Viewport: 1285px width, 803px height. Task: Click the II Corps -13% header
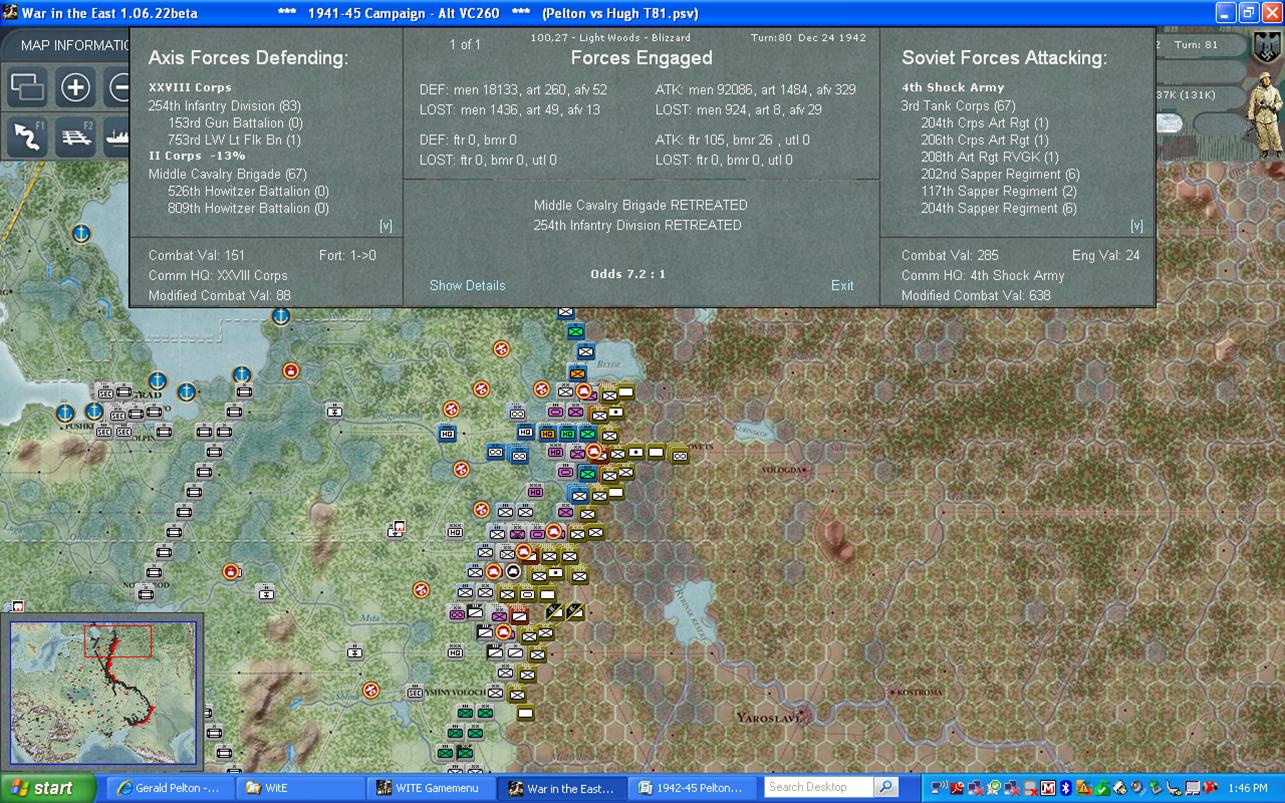197,156
